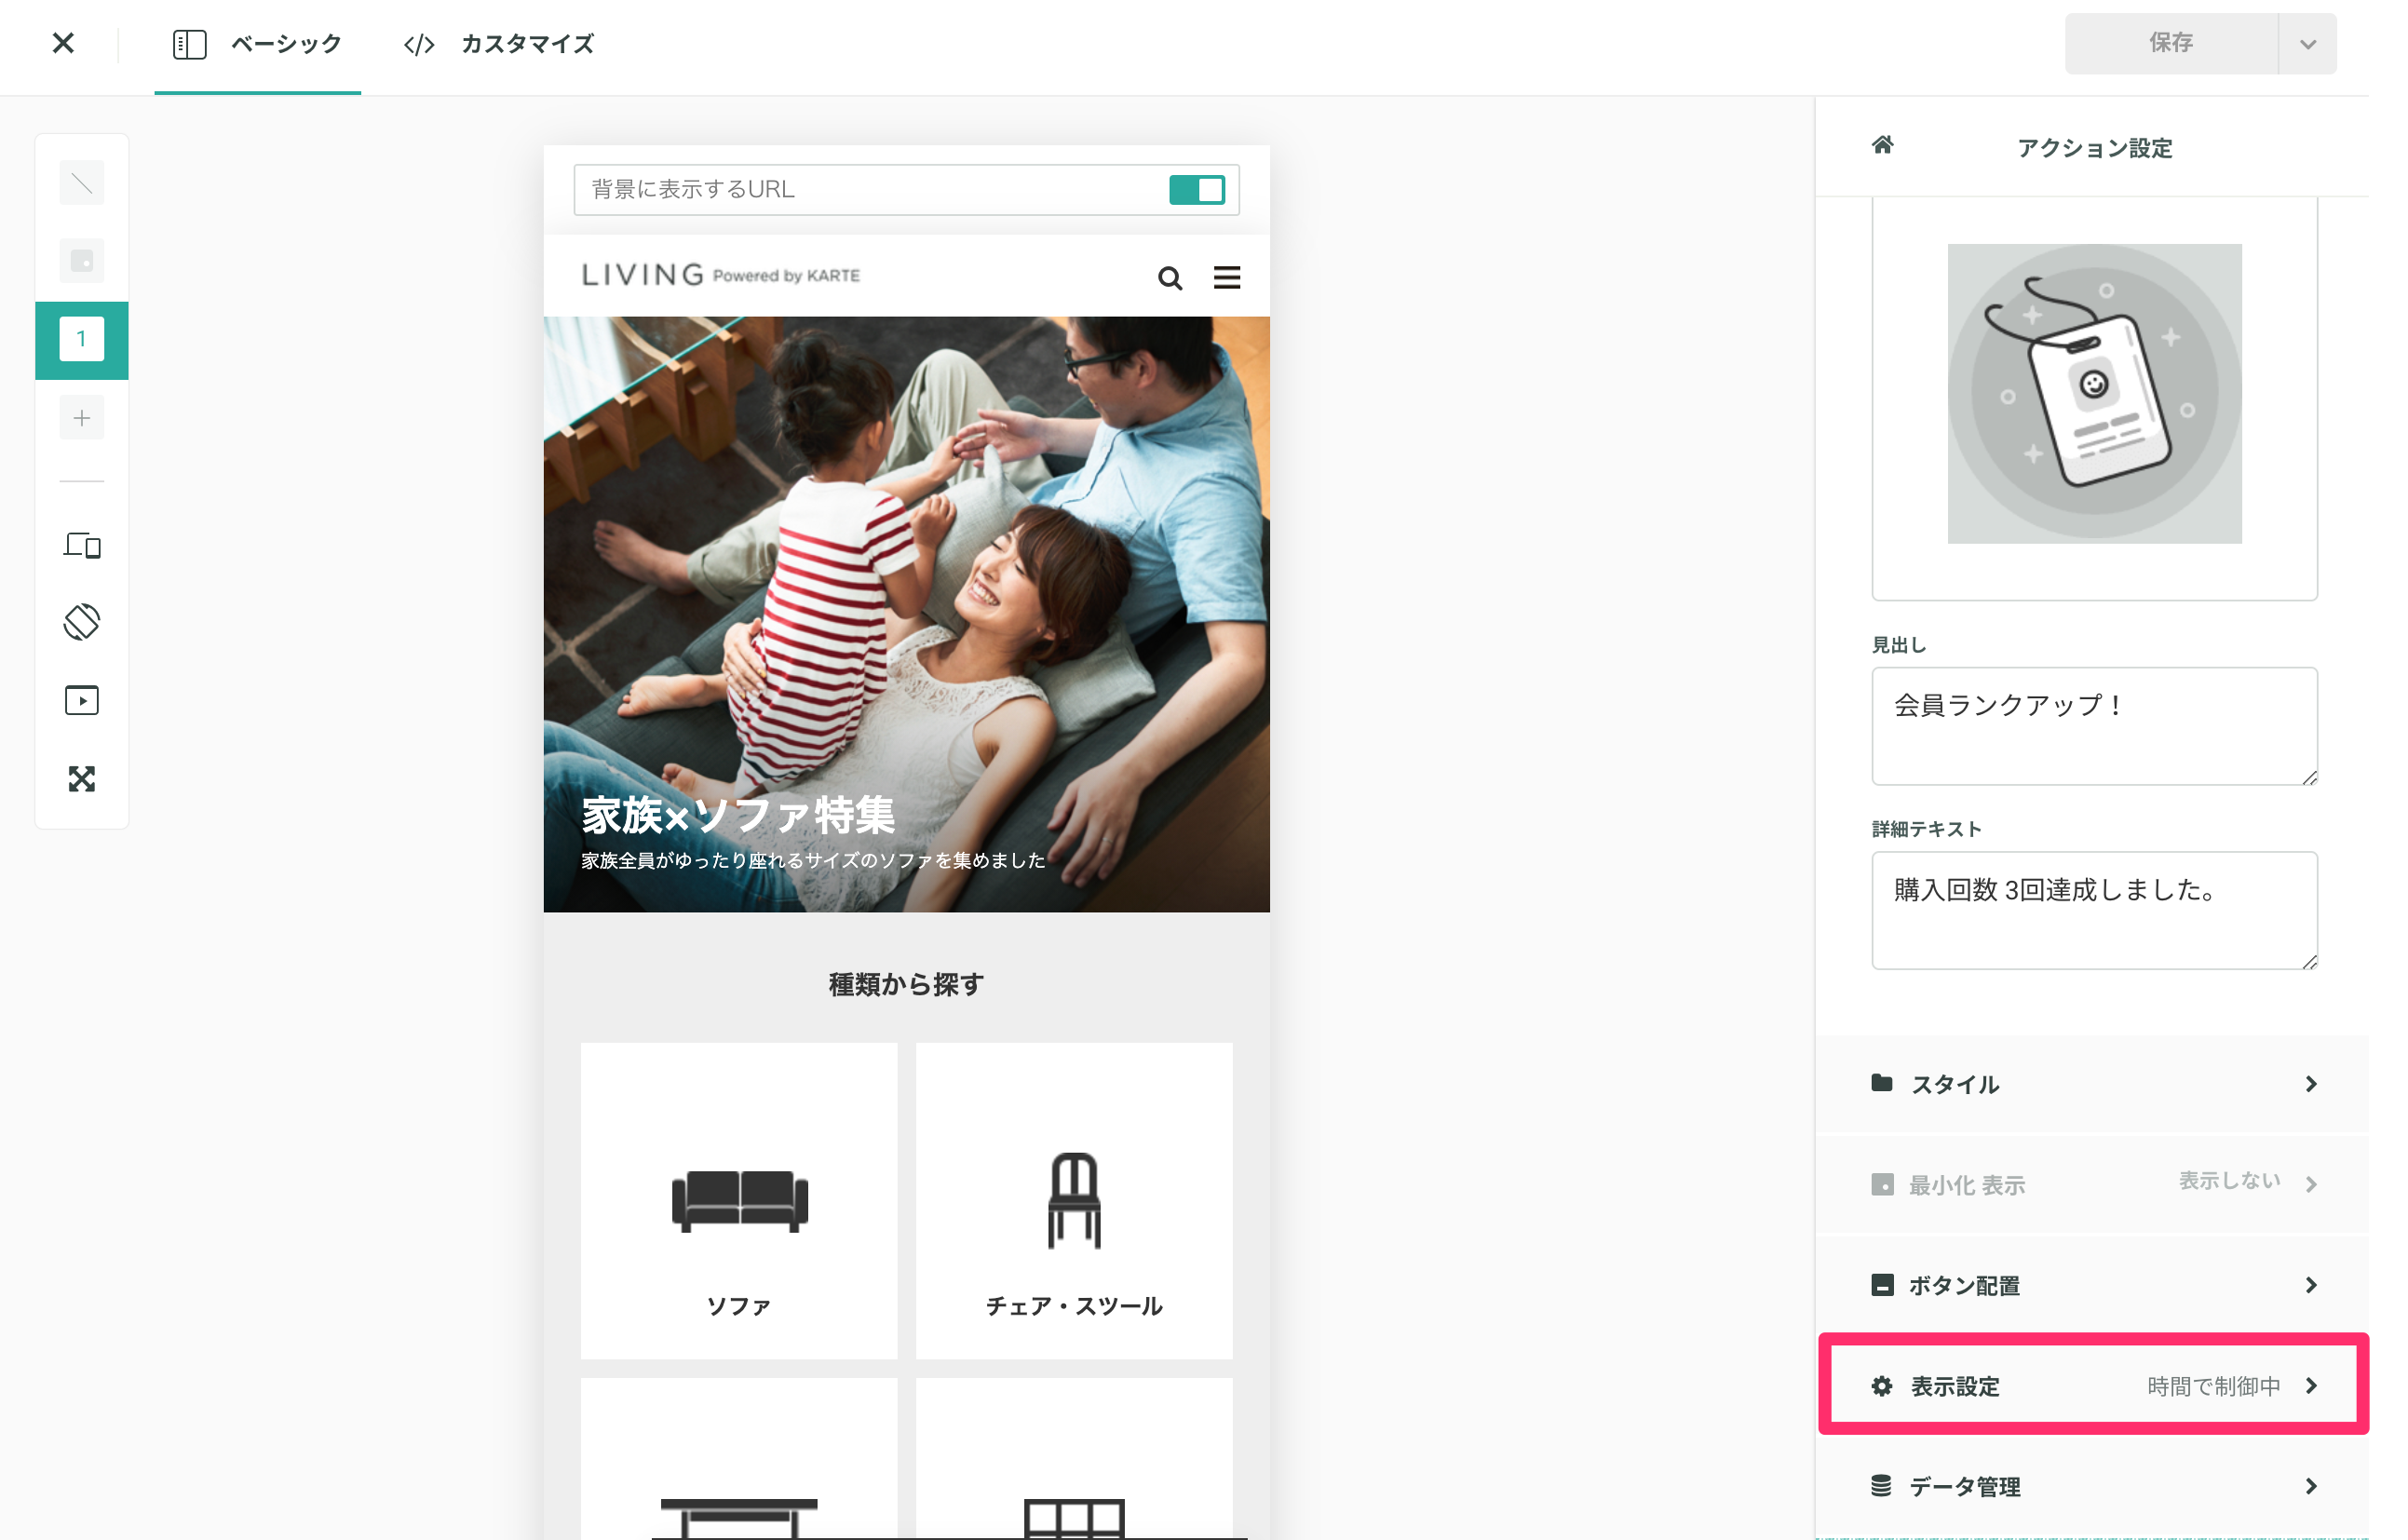The width and height of the screenshot is (2408, 1540).
Task: Expand the スタイル section
Action: (2093, 1084)
